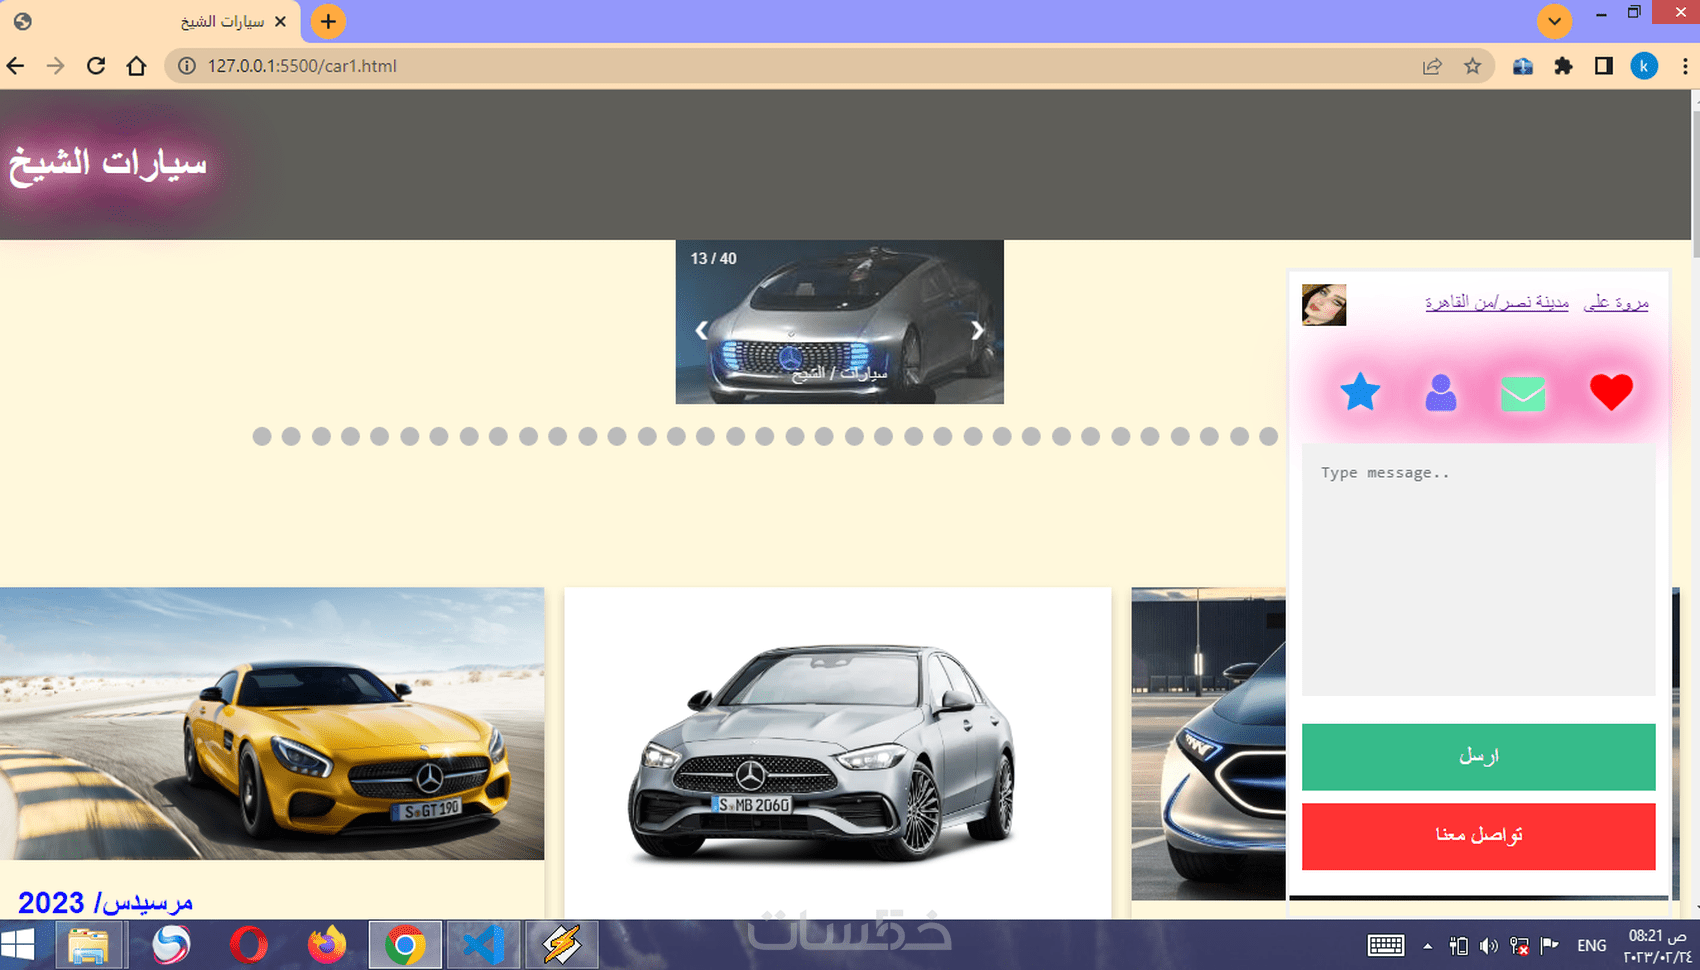
Task: Click the purple user profile icon
Action: (x=1441, y=393)
